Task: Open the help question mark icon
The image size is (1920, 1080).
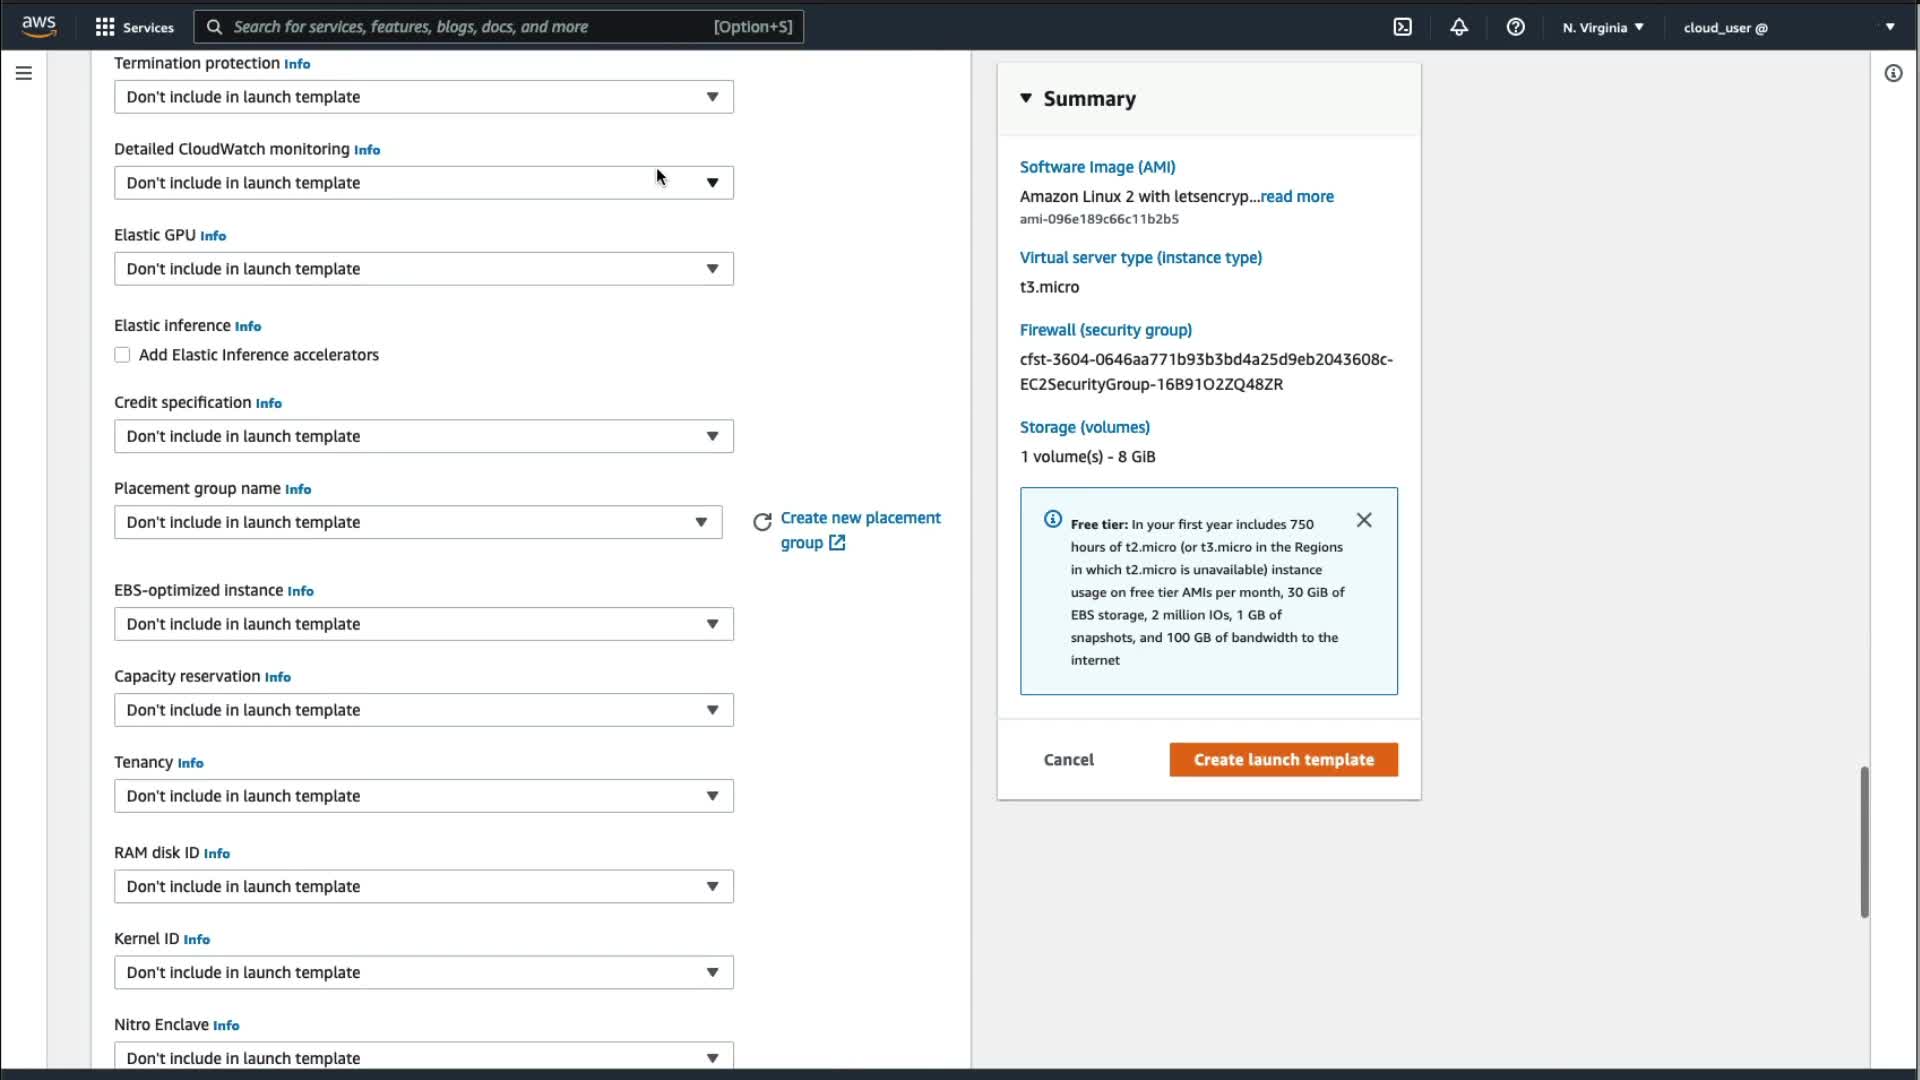Action: [x=1515, y=27]
